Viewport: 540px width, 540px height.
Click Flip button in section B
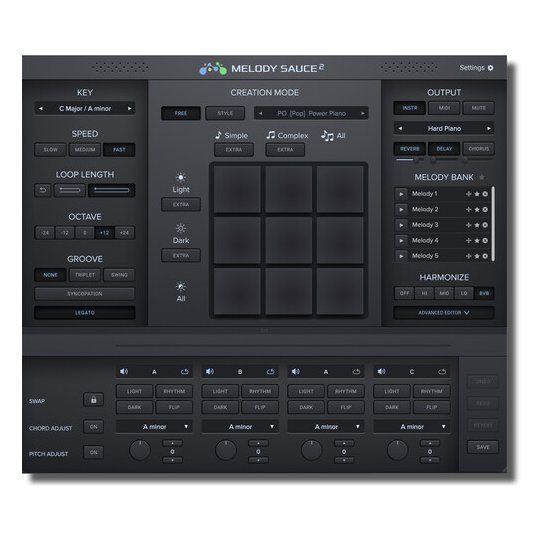[260, 407]
